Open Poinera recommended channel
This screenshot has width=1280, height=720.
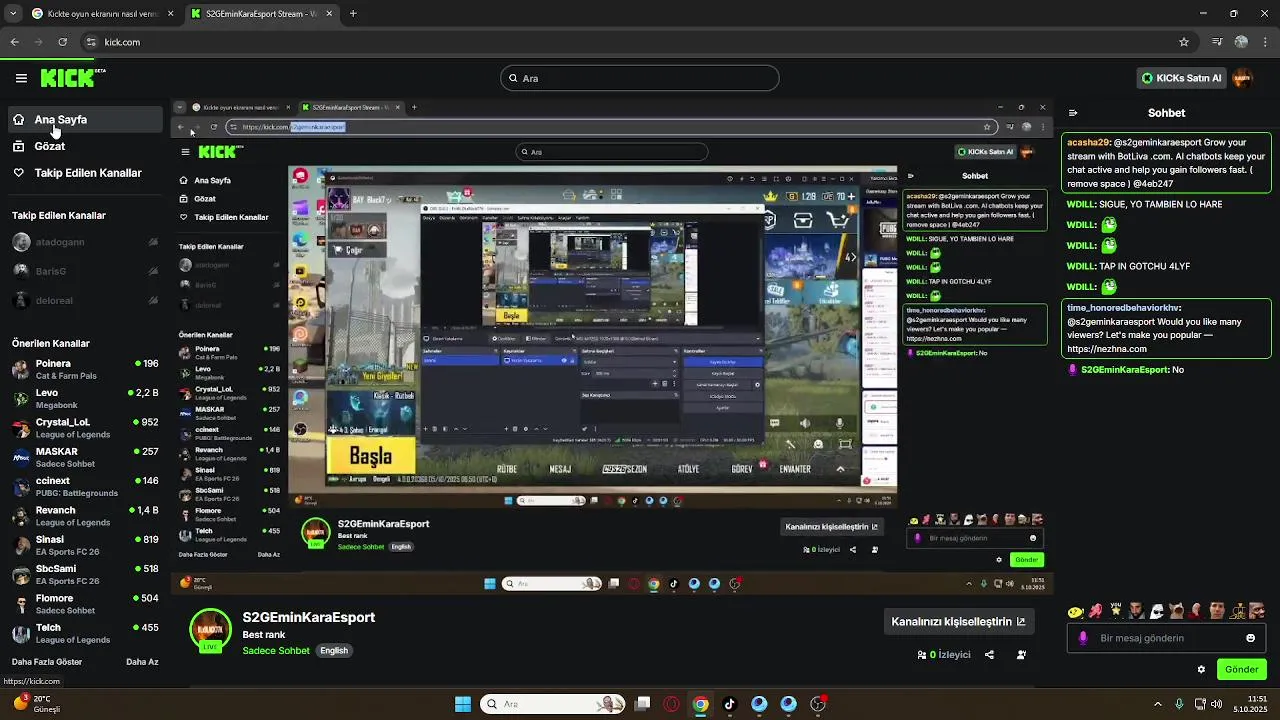(x=85, y=369)
